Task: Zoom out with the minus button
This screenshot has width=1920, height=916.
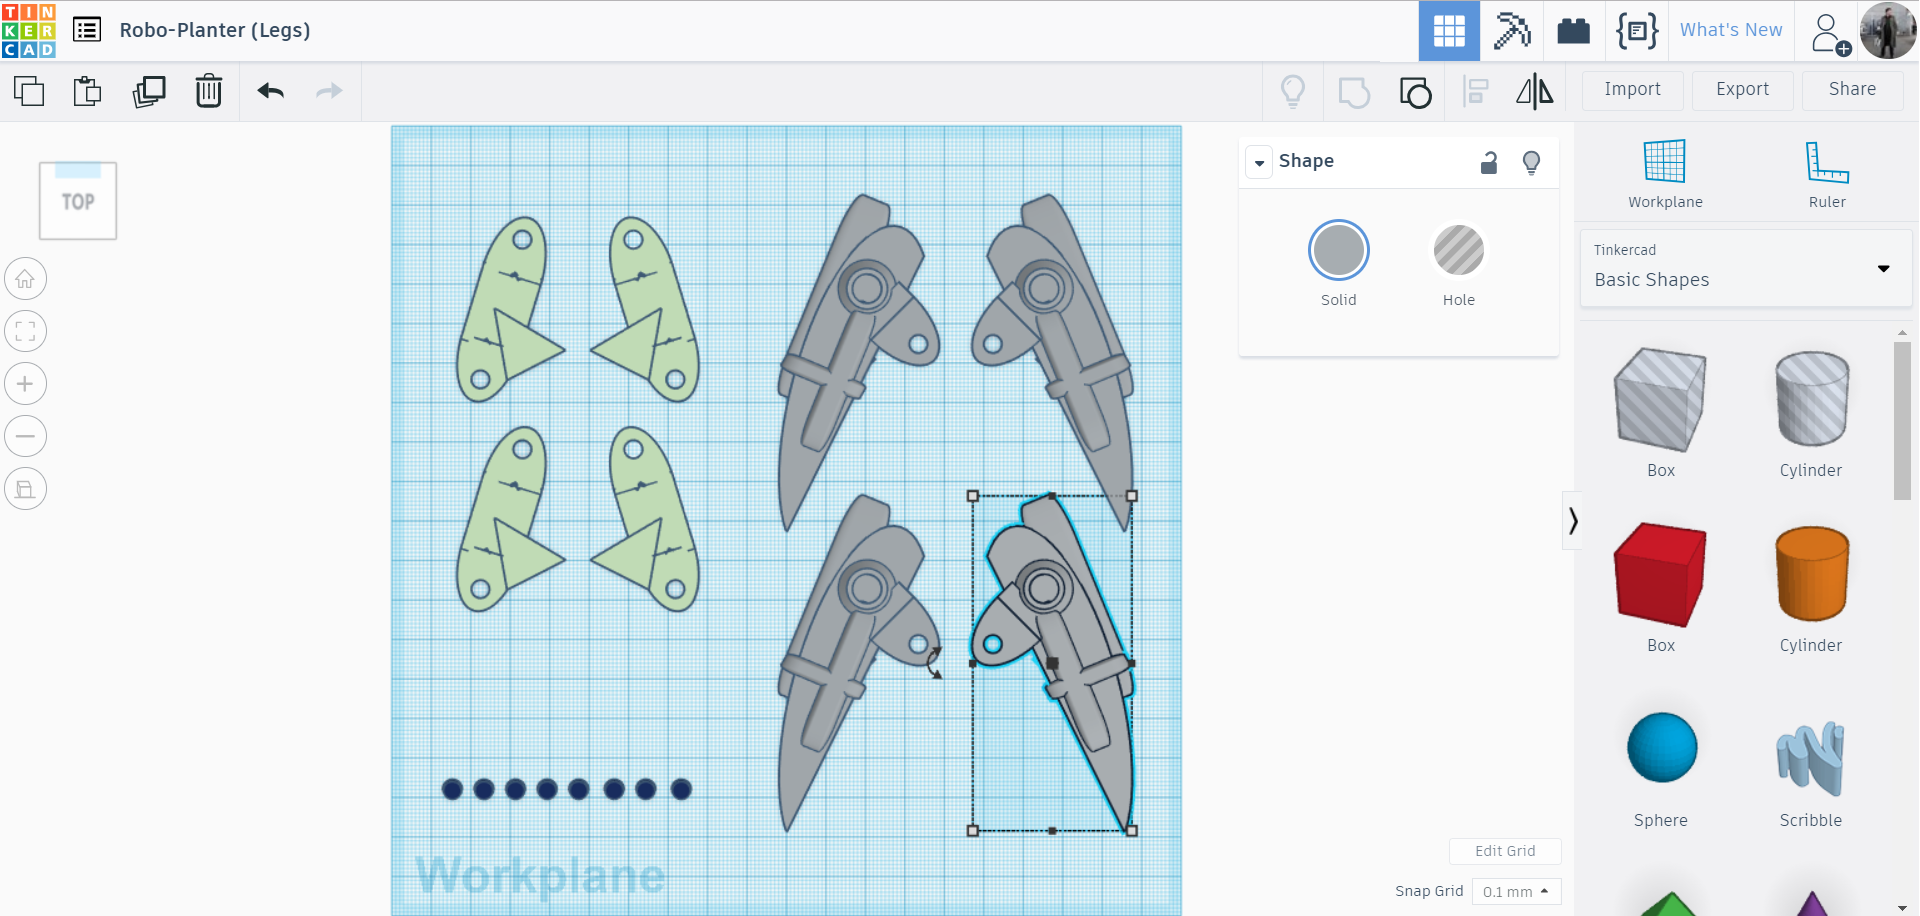Action: (26, 436)
